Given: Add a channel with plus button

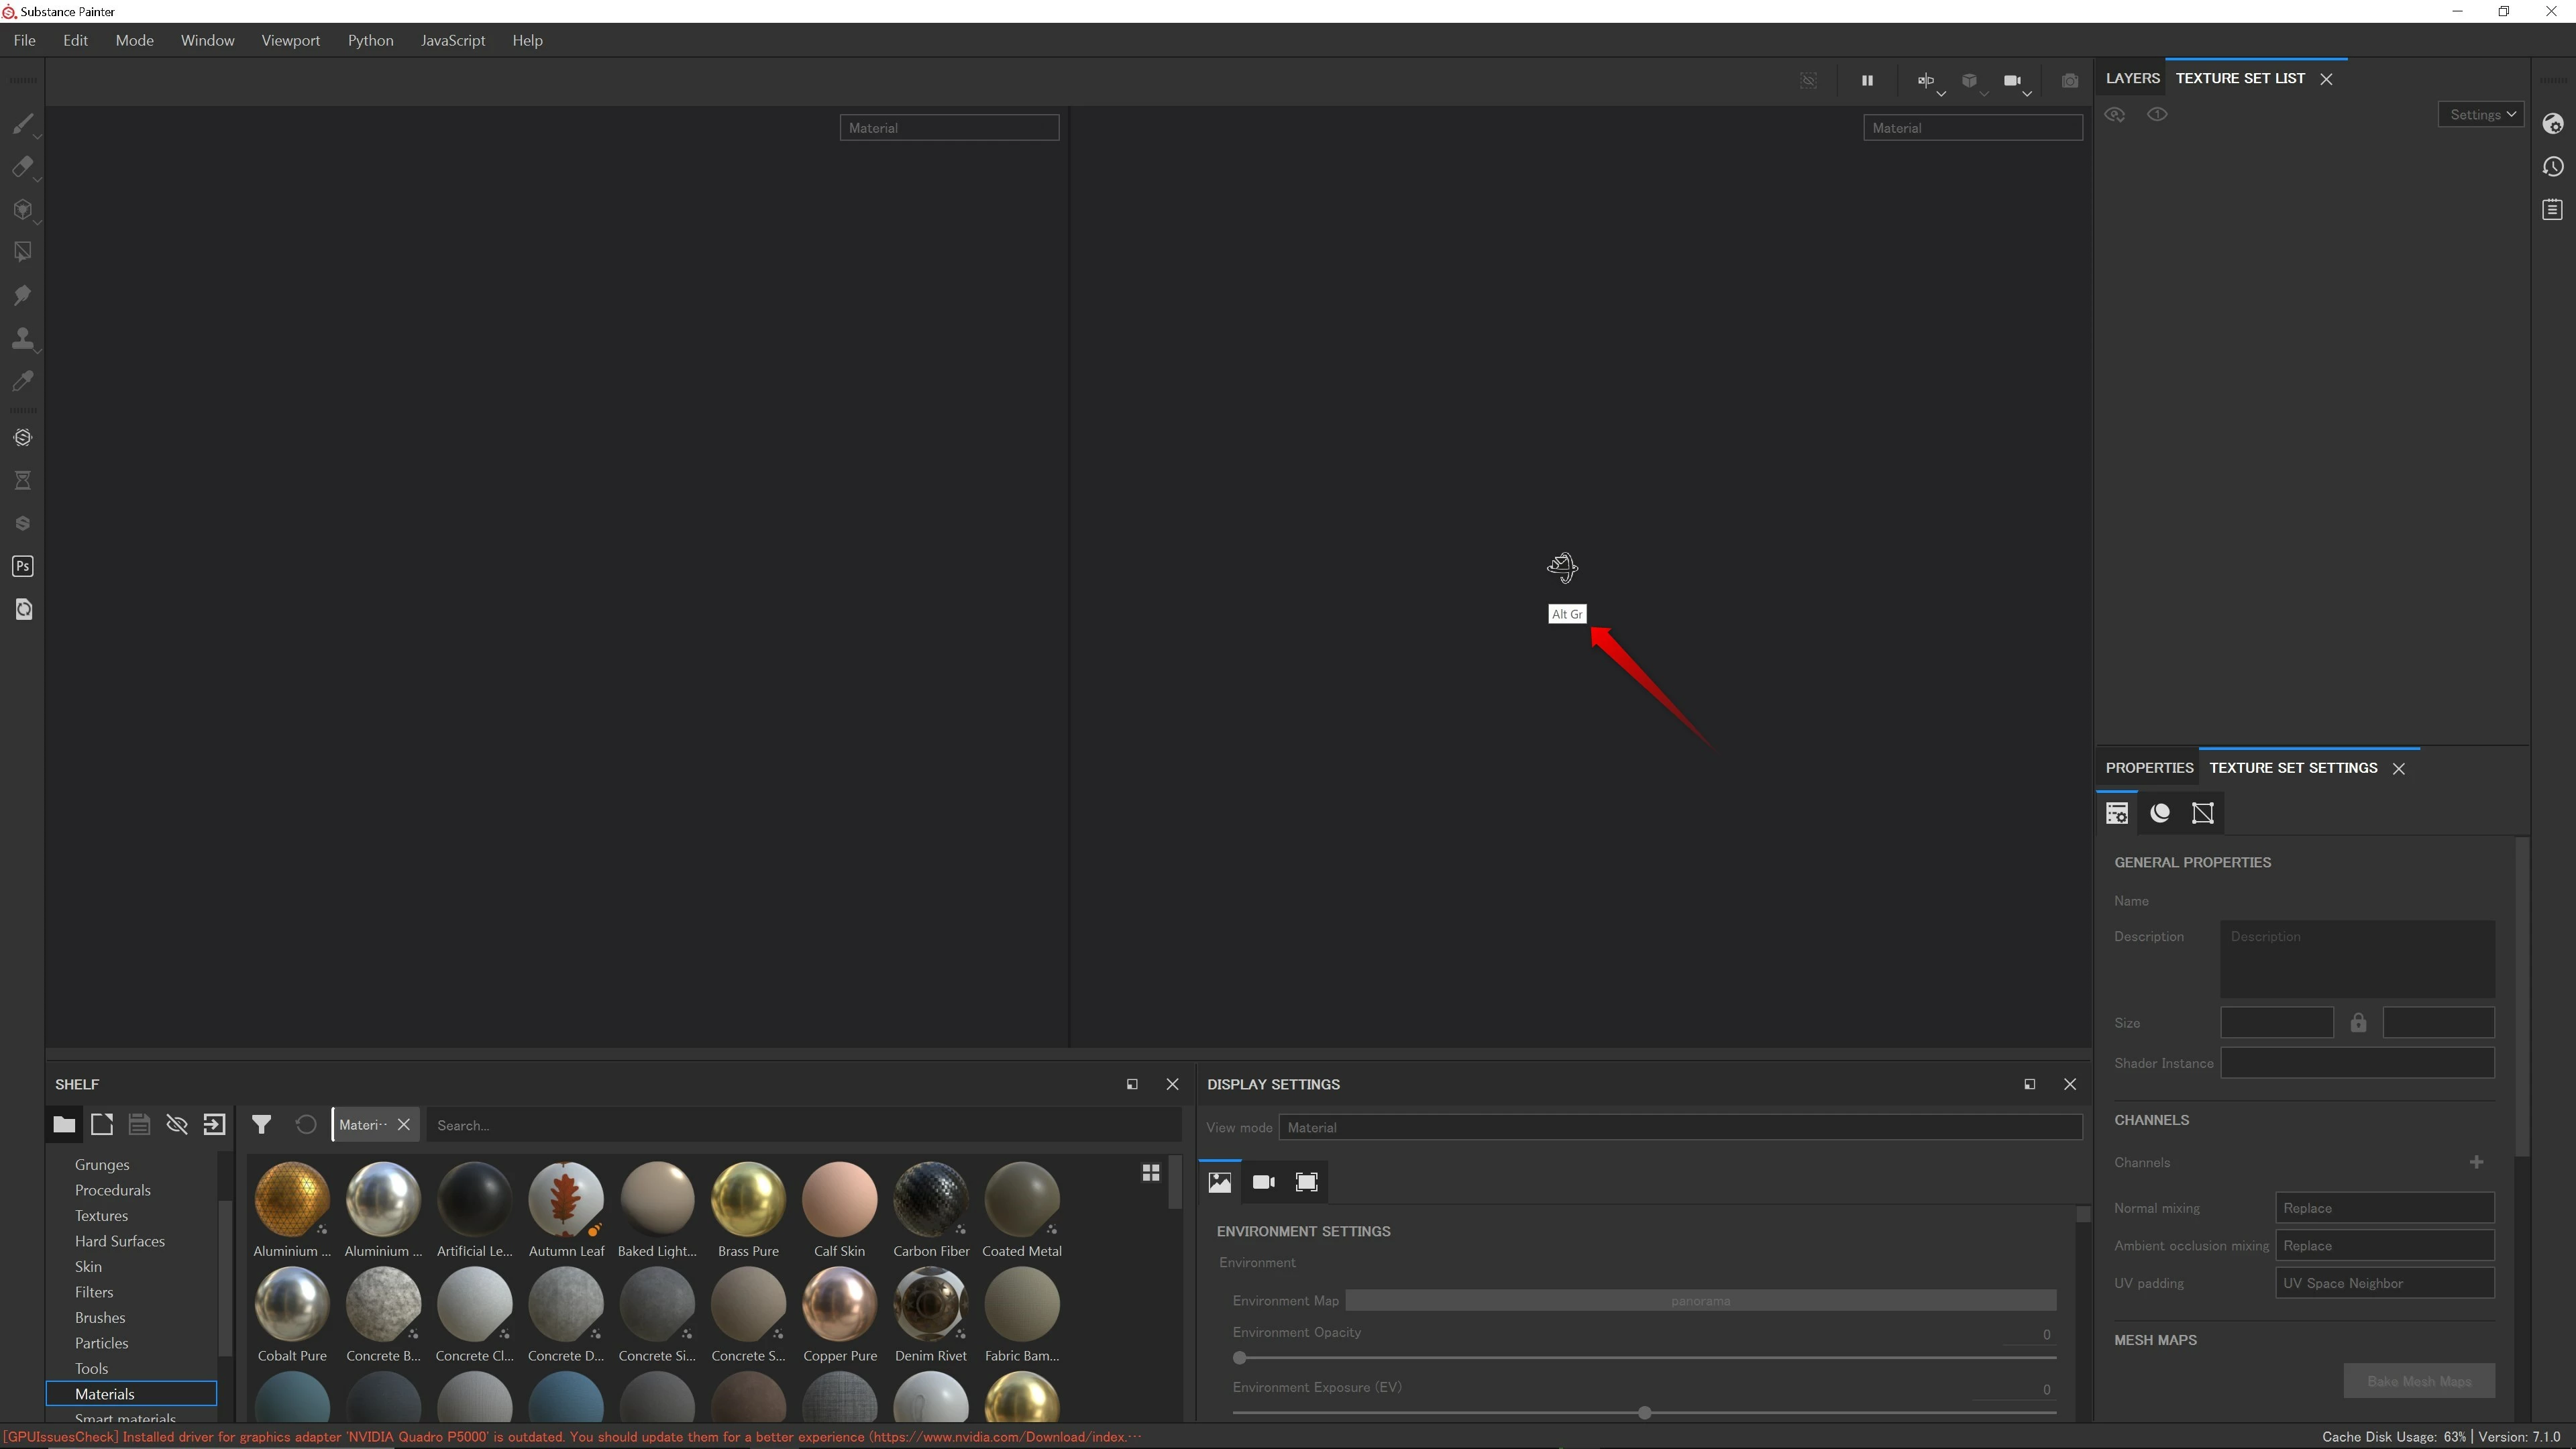Looking at the screenshot, I should tap(2476, 1162).
